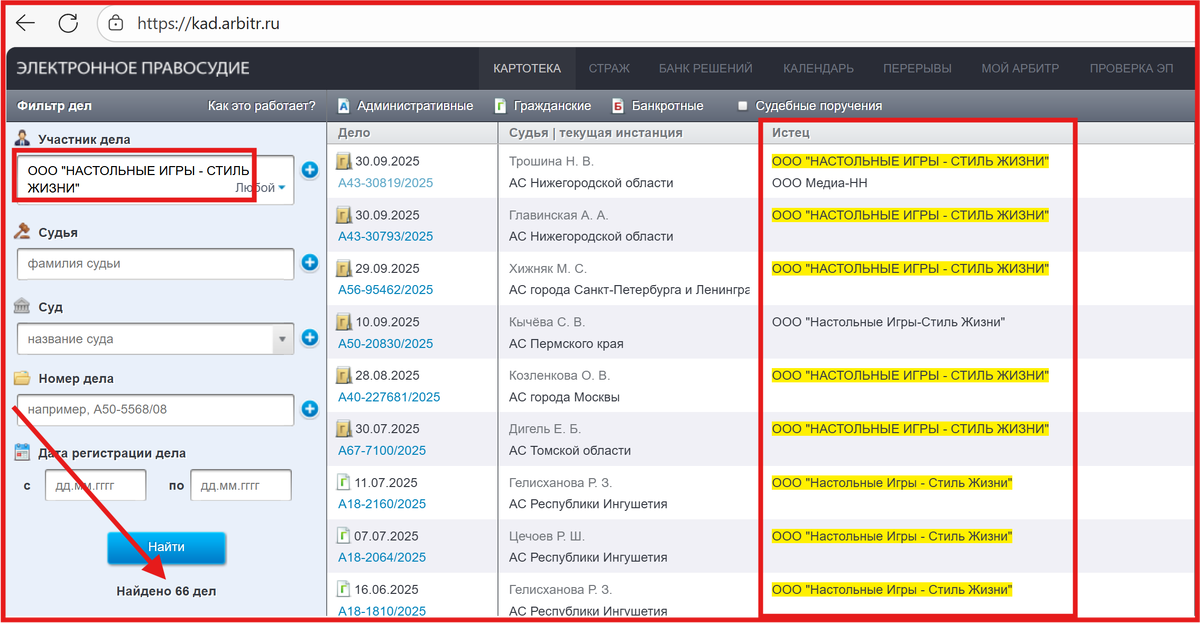1200x623 pixels.
Task: Expand the название суда dropdown arrow
Action: click(x=283, y=339)
